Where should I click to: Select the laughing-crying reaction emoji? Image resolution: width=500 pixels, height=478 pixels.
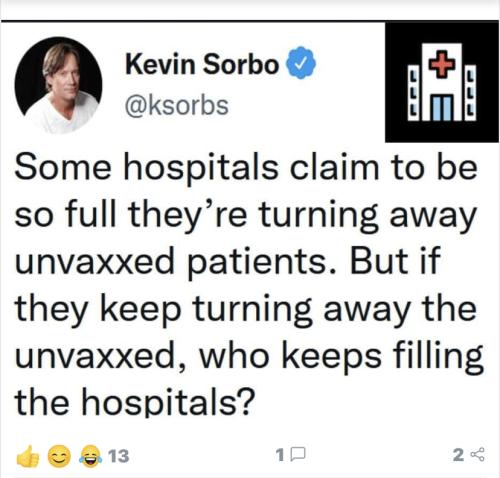tap(90, 456)
